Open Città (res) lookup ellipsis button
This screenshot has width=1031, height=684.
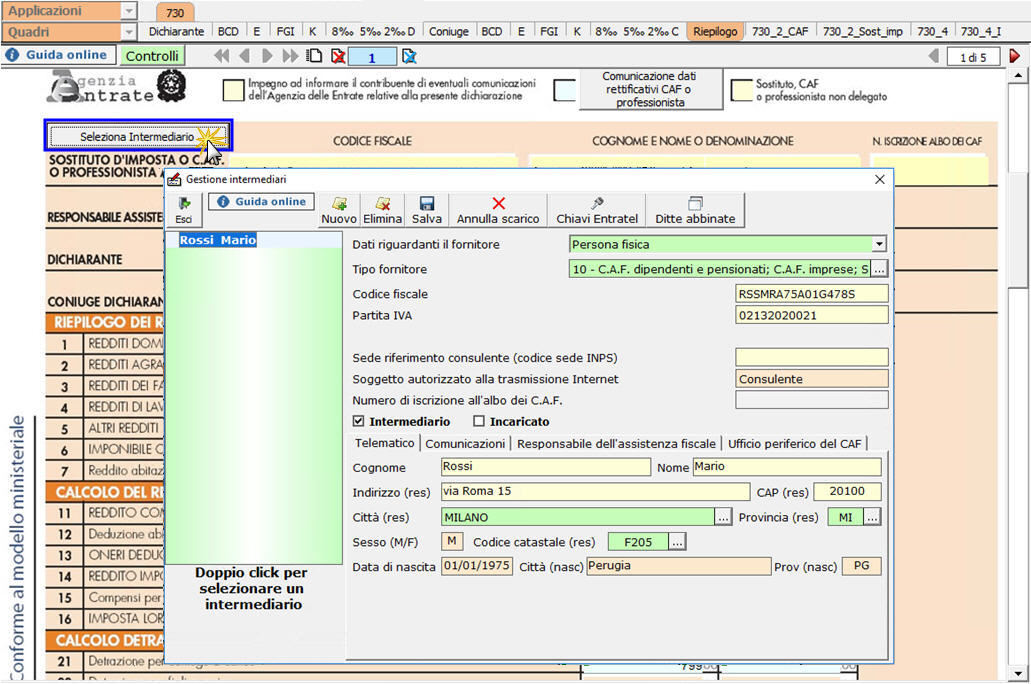[x=723, y=517]
